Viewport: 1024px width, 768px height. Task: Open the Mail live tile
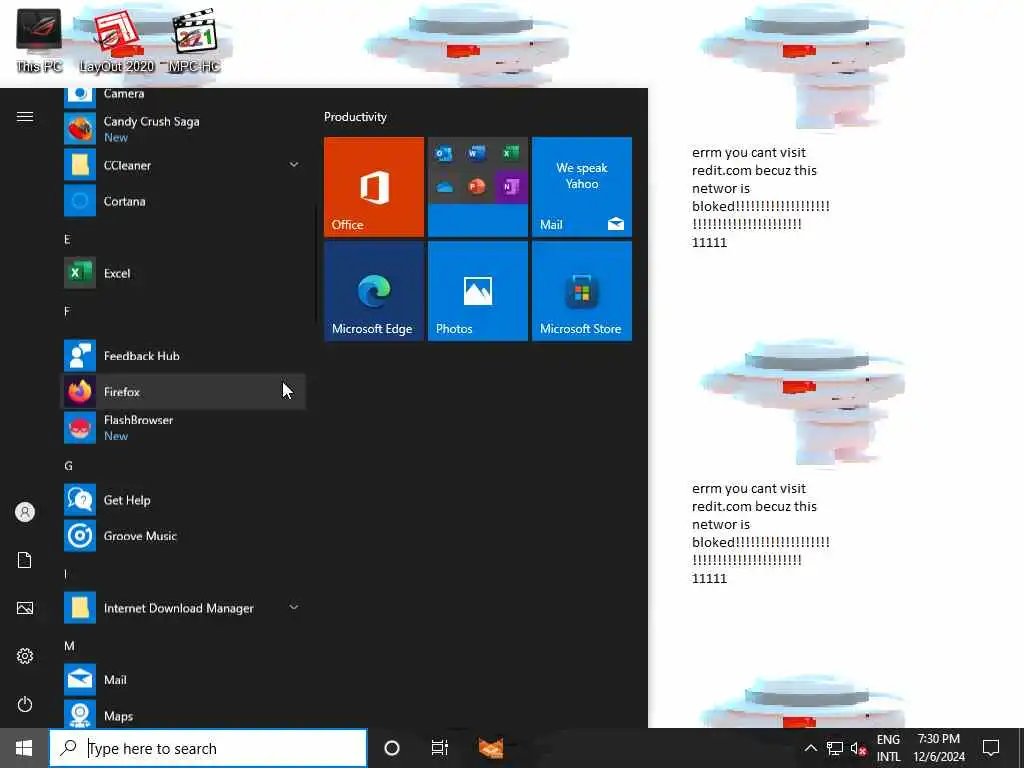click(582, 187)
